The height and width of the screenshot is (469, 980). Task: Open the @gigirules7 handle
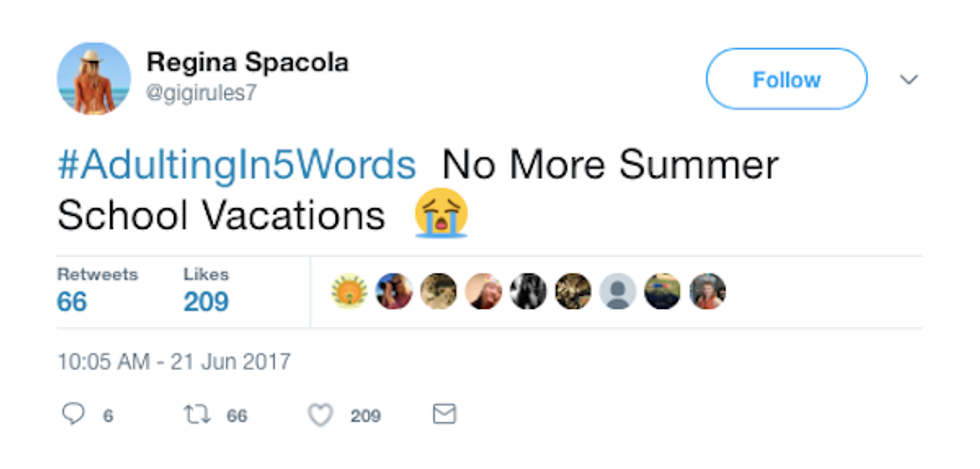pyautogui.click(x=201, y=93)
